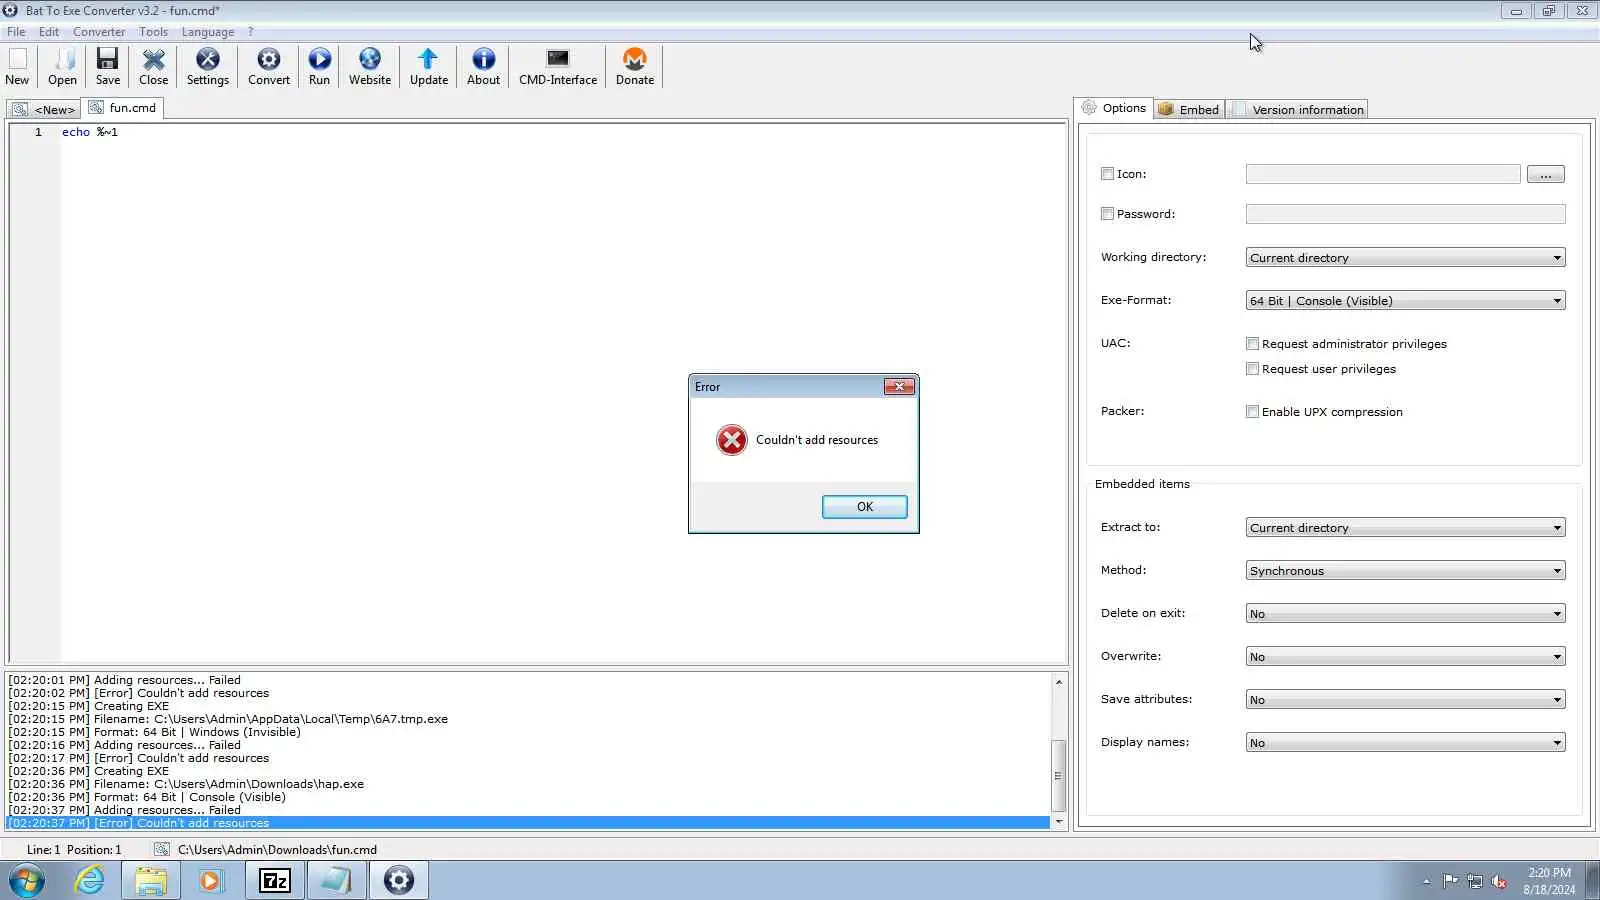The height and width of the screenshot is (900, 1600).
Task: Open 7-Zip from the taskbar
Action: (274, 881)
